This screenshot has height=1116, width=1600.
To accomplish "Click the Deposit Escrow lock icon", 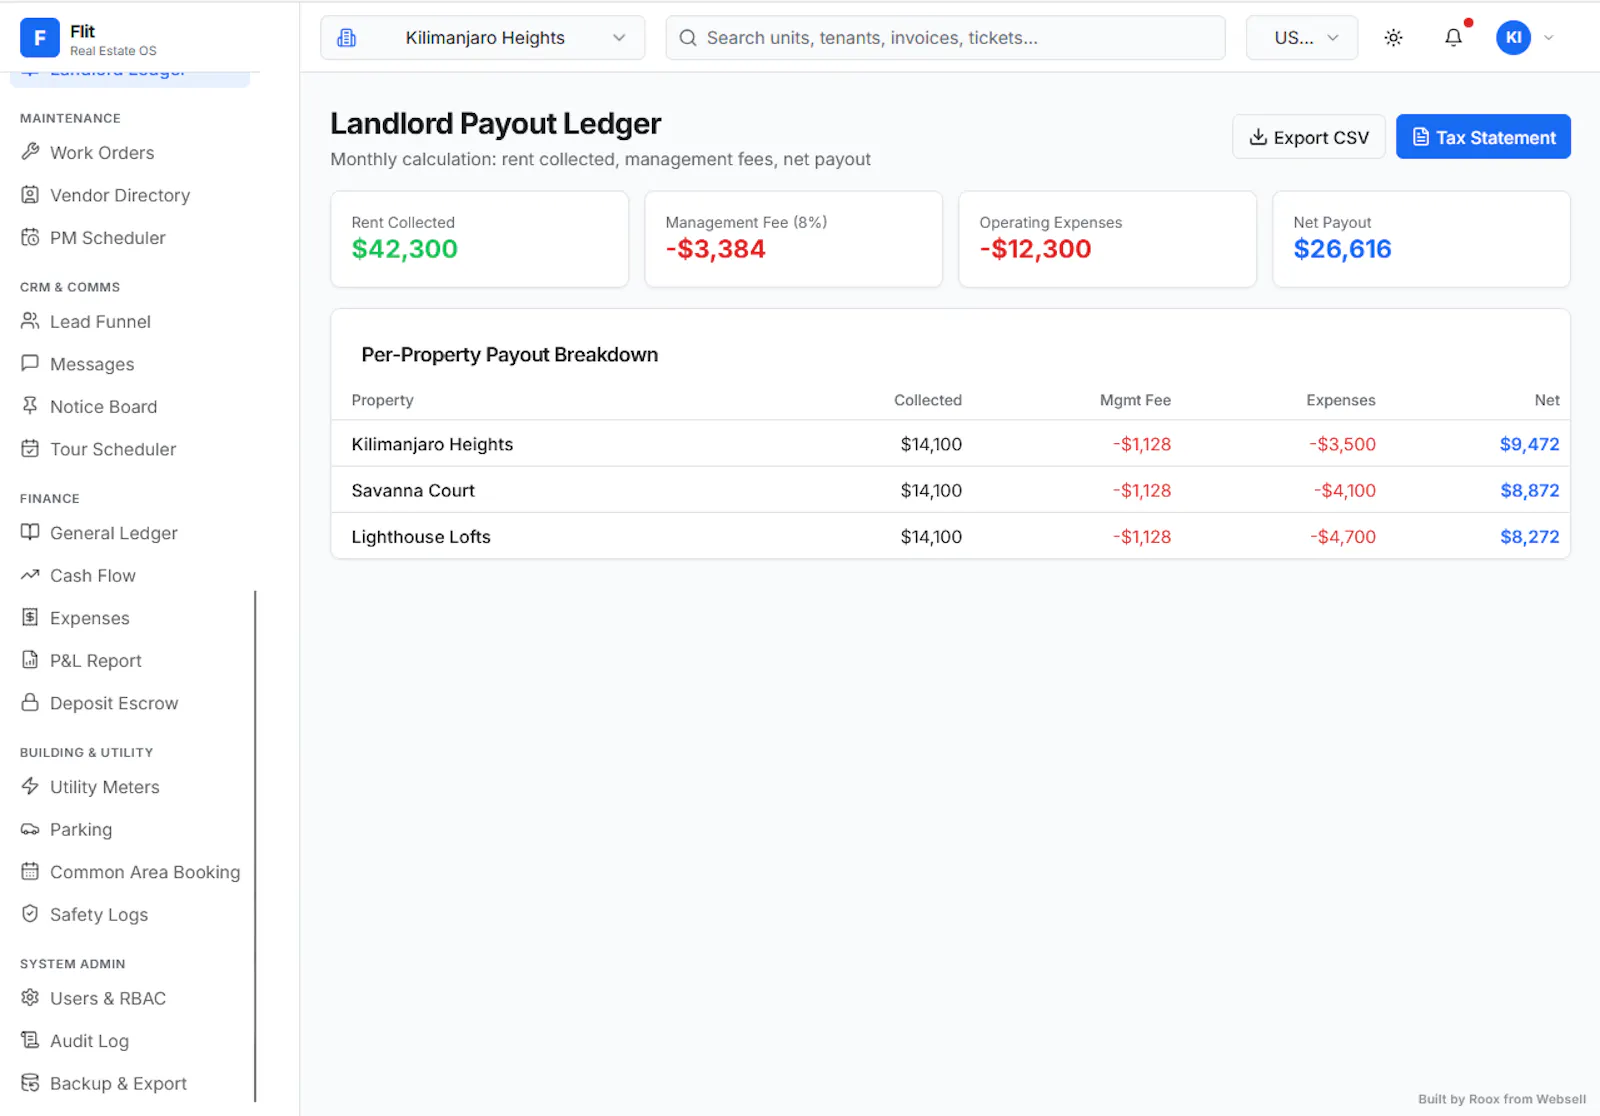I will (30, 703).
